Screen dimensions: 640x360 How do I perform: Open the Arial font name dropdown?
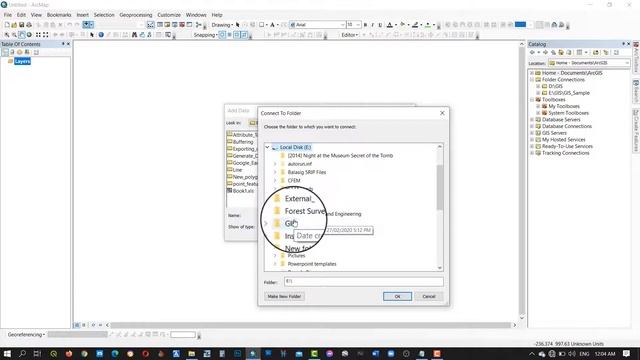(x=342, y=25)
